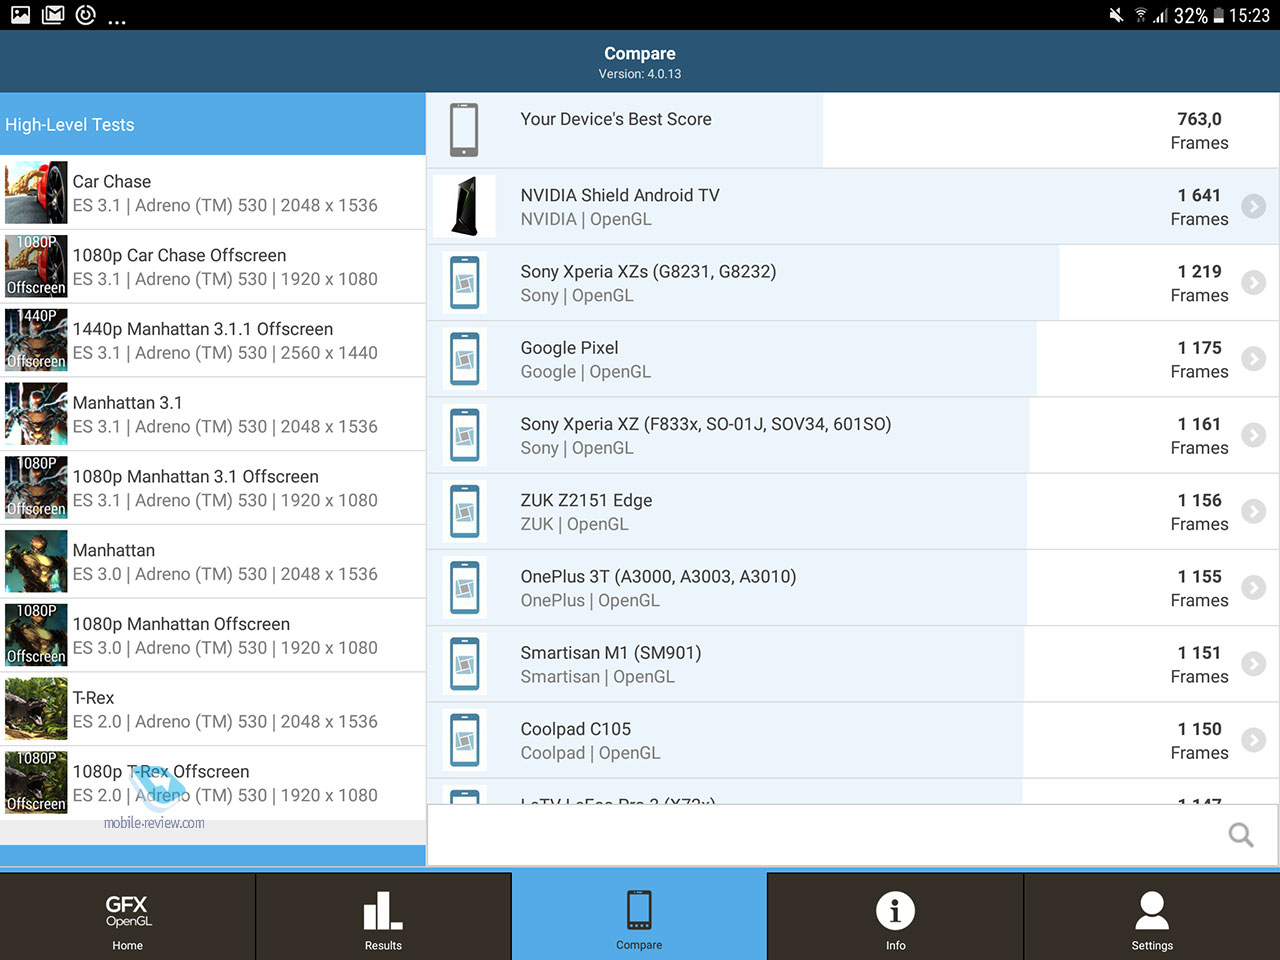Click the ZUK Z2151 Edge name
This screenshot has width=1280, height=960.
click(x=586, y=500)
